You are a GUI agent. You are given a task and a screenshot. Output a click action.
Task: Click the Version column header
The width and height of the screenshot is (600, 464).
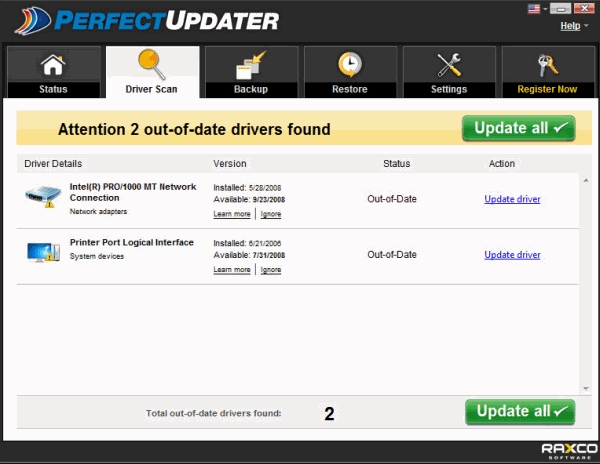pos(230,164)
